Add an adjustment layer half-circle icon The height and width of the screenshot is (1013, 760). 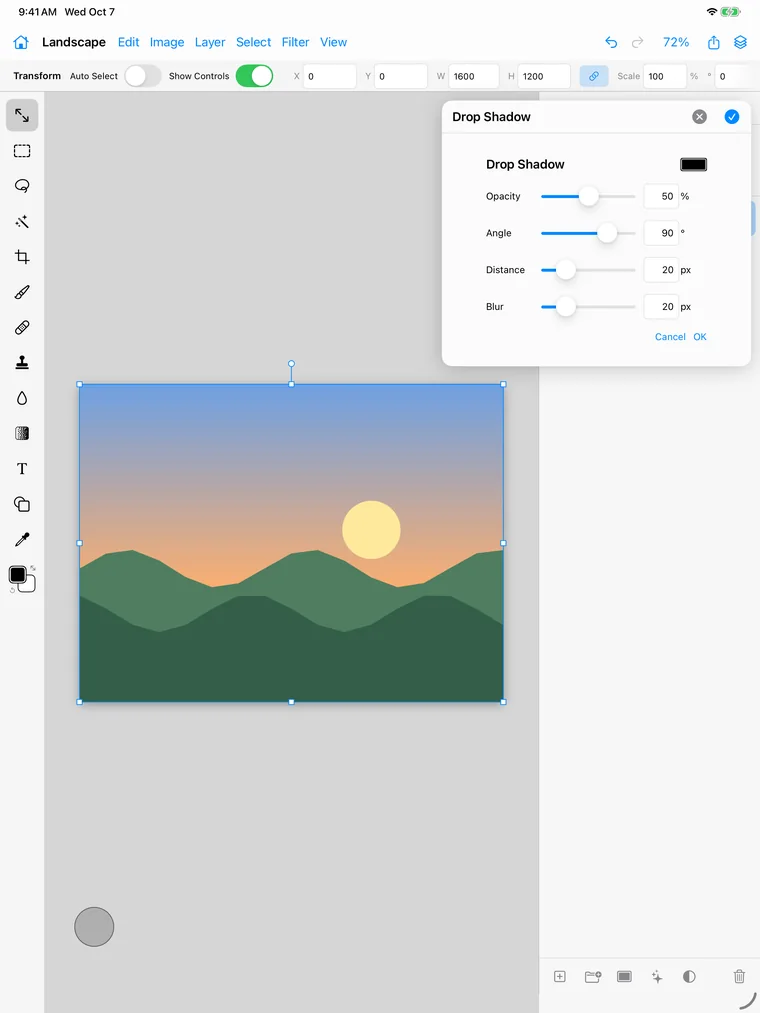689,976
